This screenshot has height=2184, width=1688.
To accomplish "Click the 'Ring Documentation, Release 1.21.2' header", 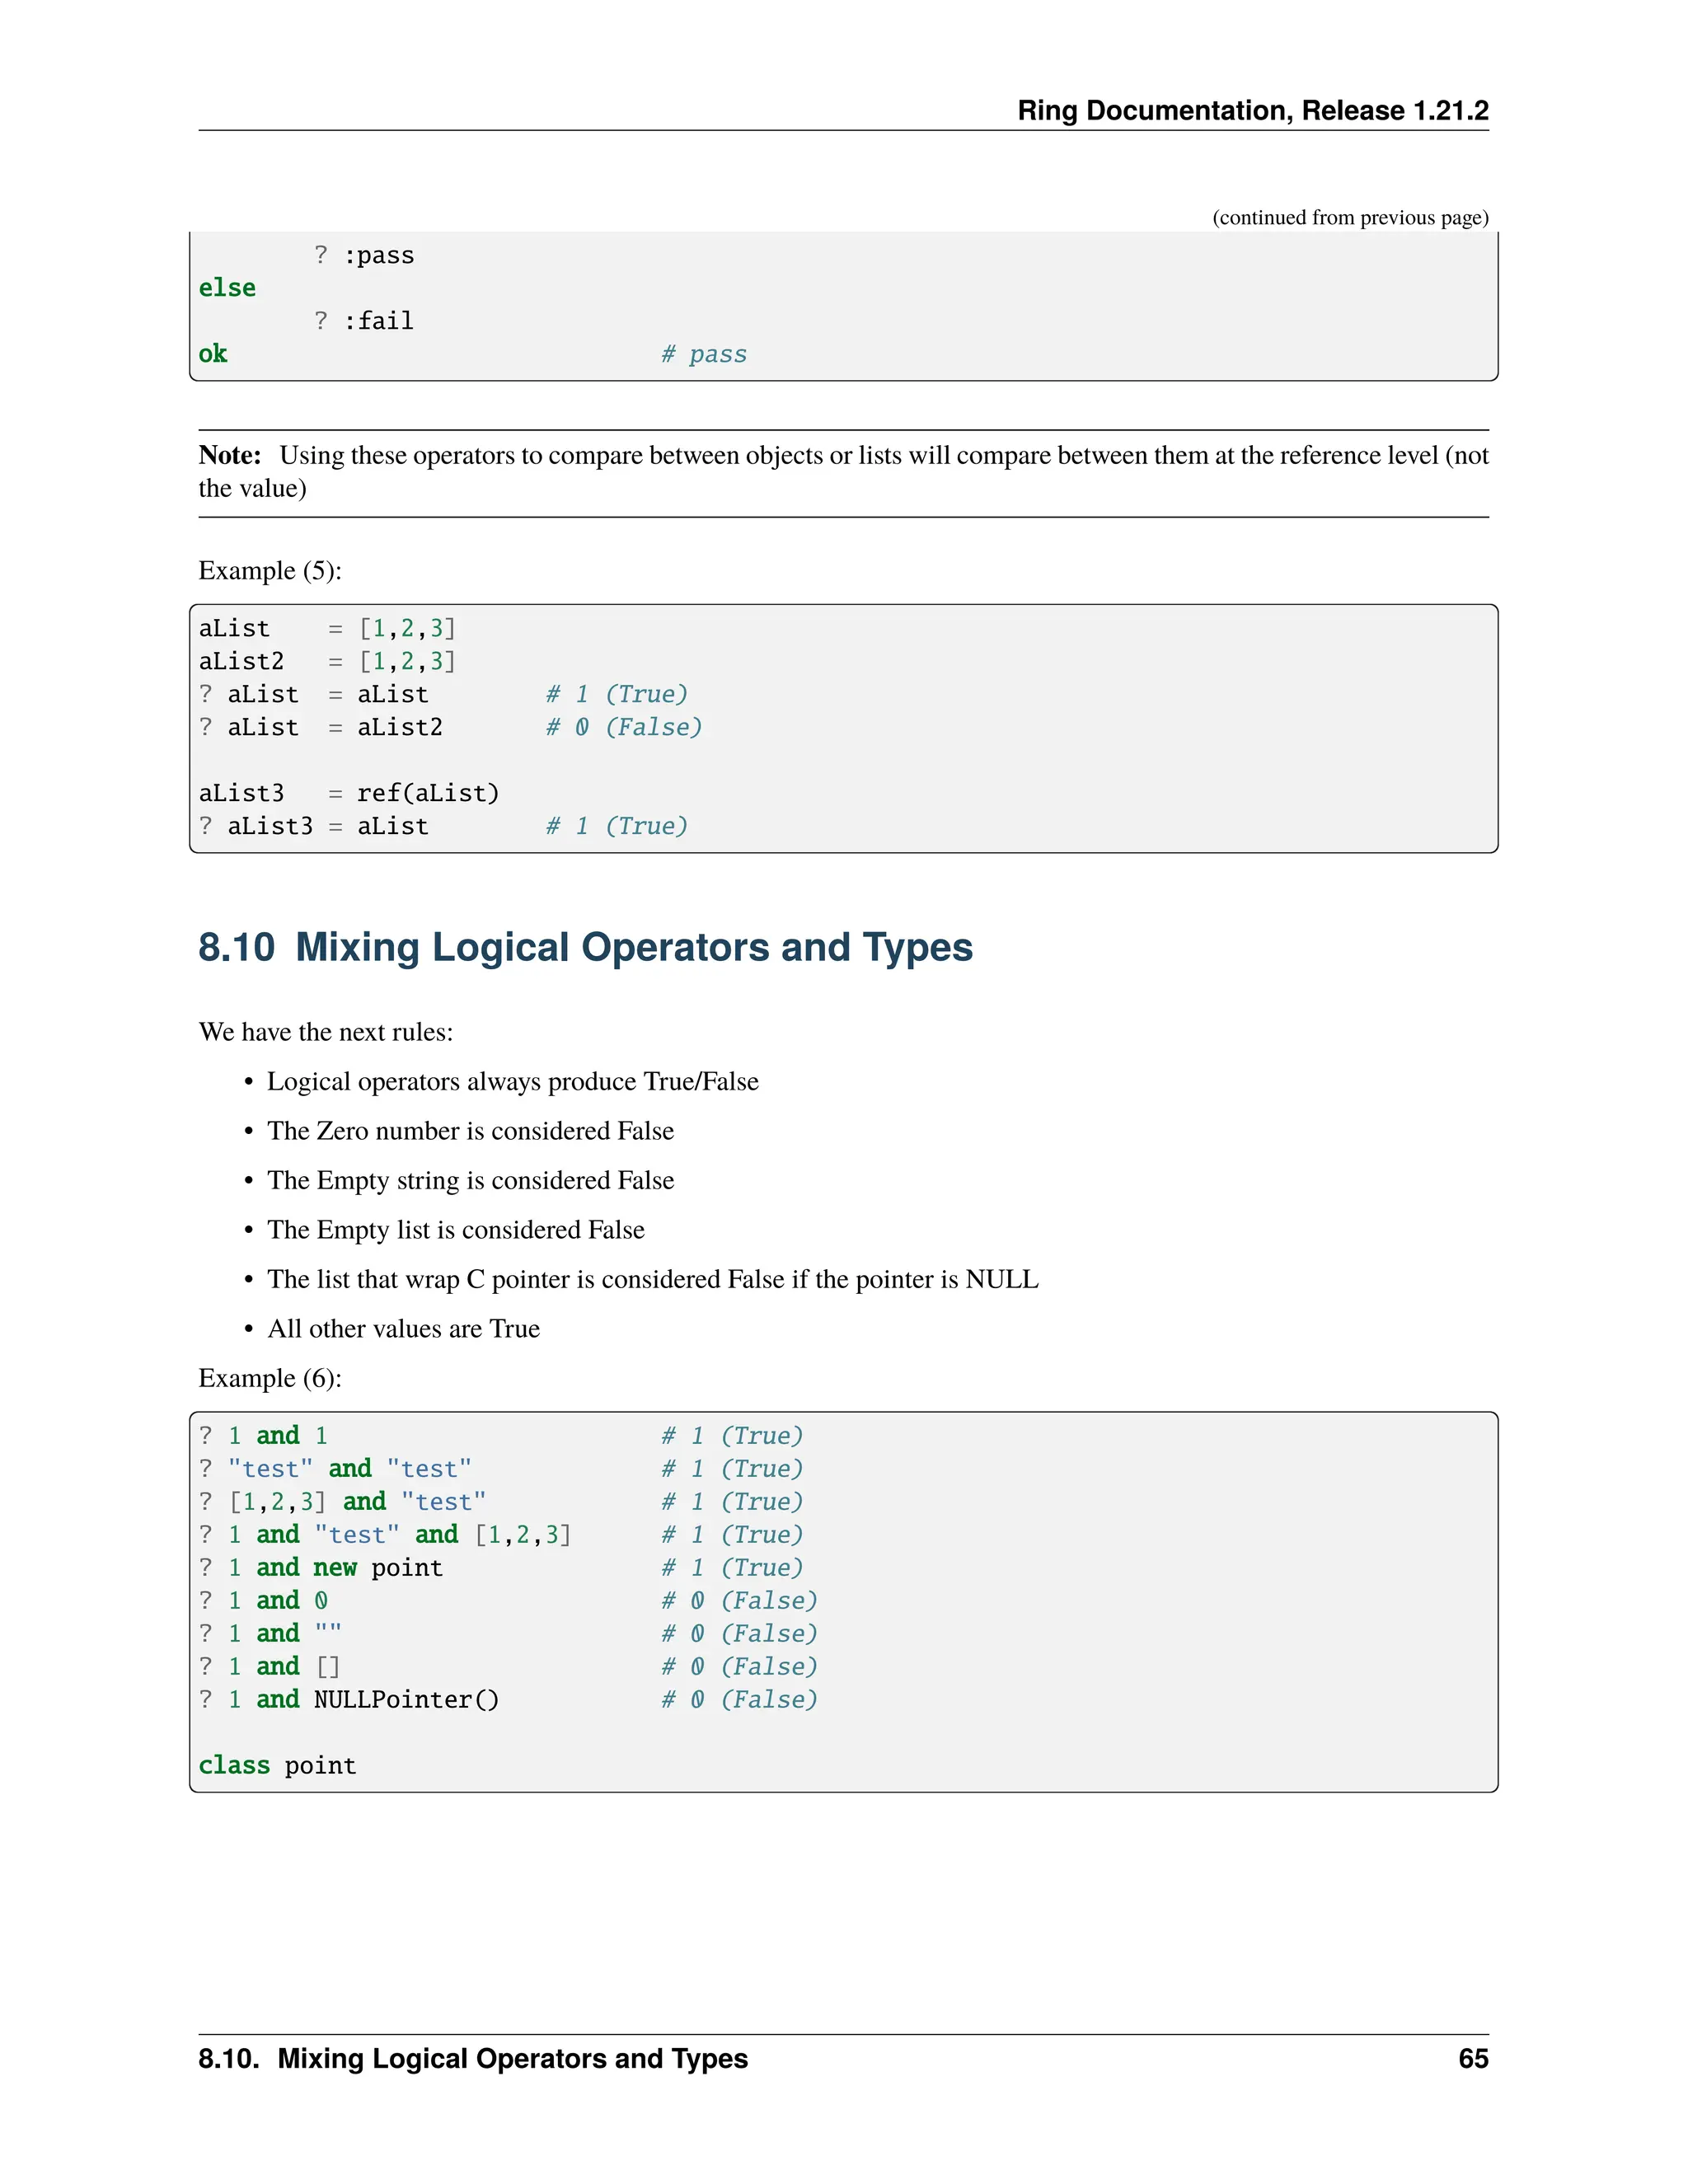I will click(1252, 110).
